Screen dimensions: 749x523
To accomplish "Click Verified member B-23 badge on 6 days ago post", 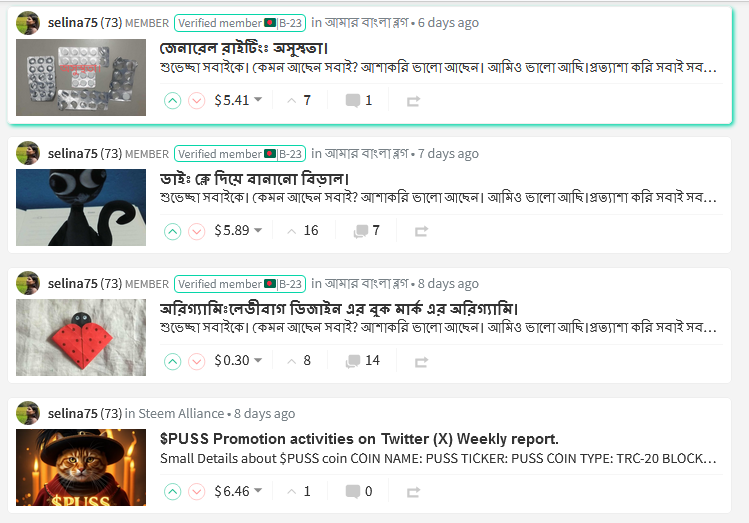I will click(x=240, y=23).
